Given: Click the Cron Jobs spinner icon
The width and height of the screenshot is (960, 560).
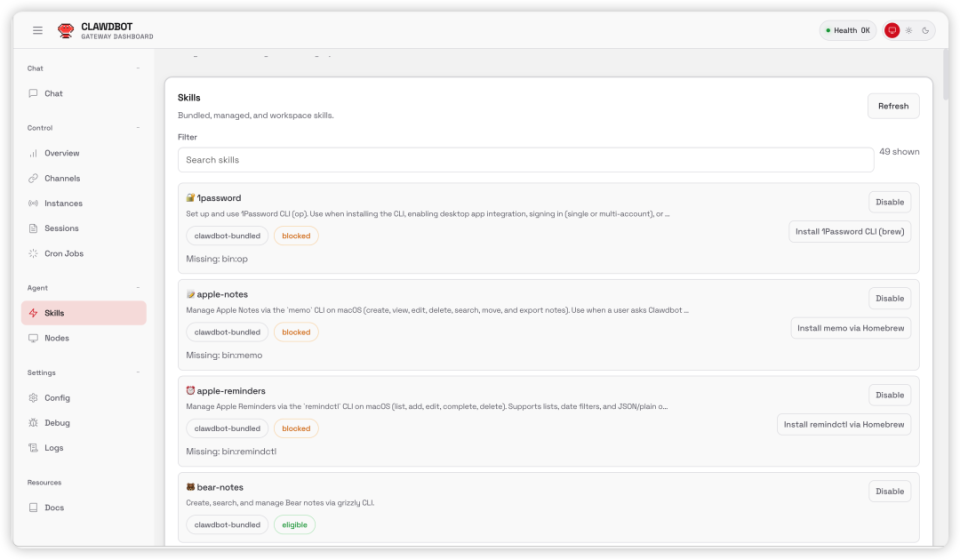Looking at the screenshot, I should tap(34, 254).
